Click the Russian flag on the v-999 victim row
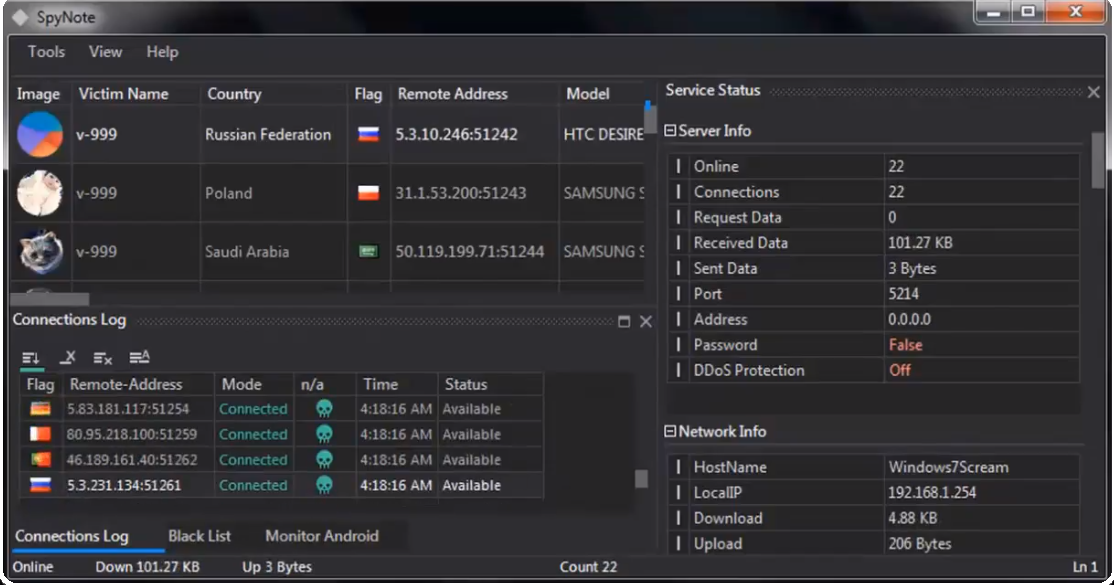1114x585 pixels. point(368,134)
